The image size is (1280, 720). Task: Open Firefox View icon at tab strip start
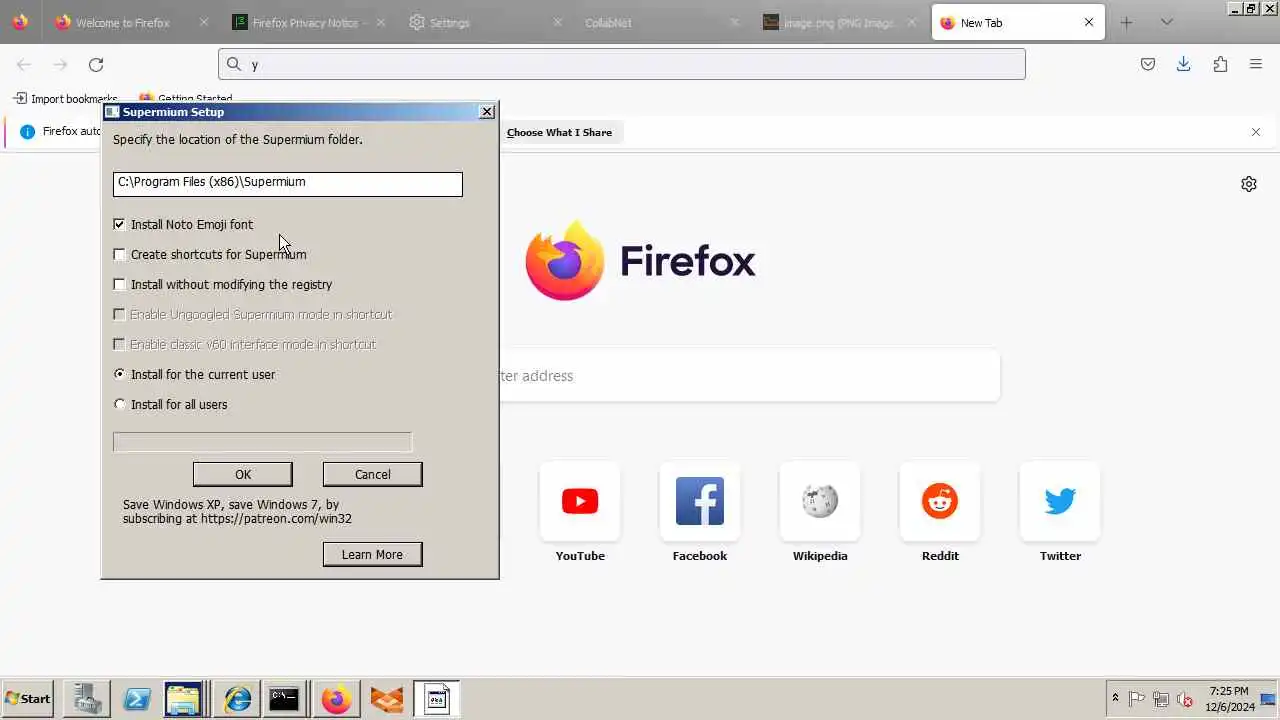(20, 22)
